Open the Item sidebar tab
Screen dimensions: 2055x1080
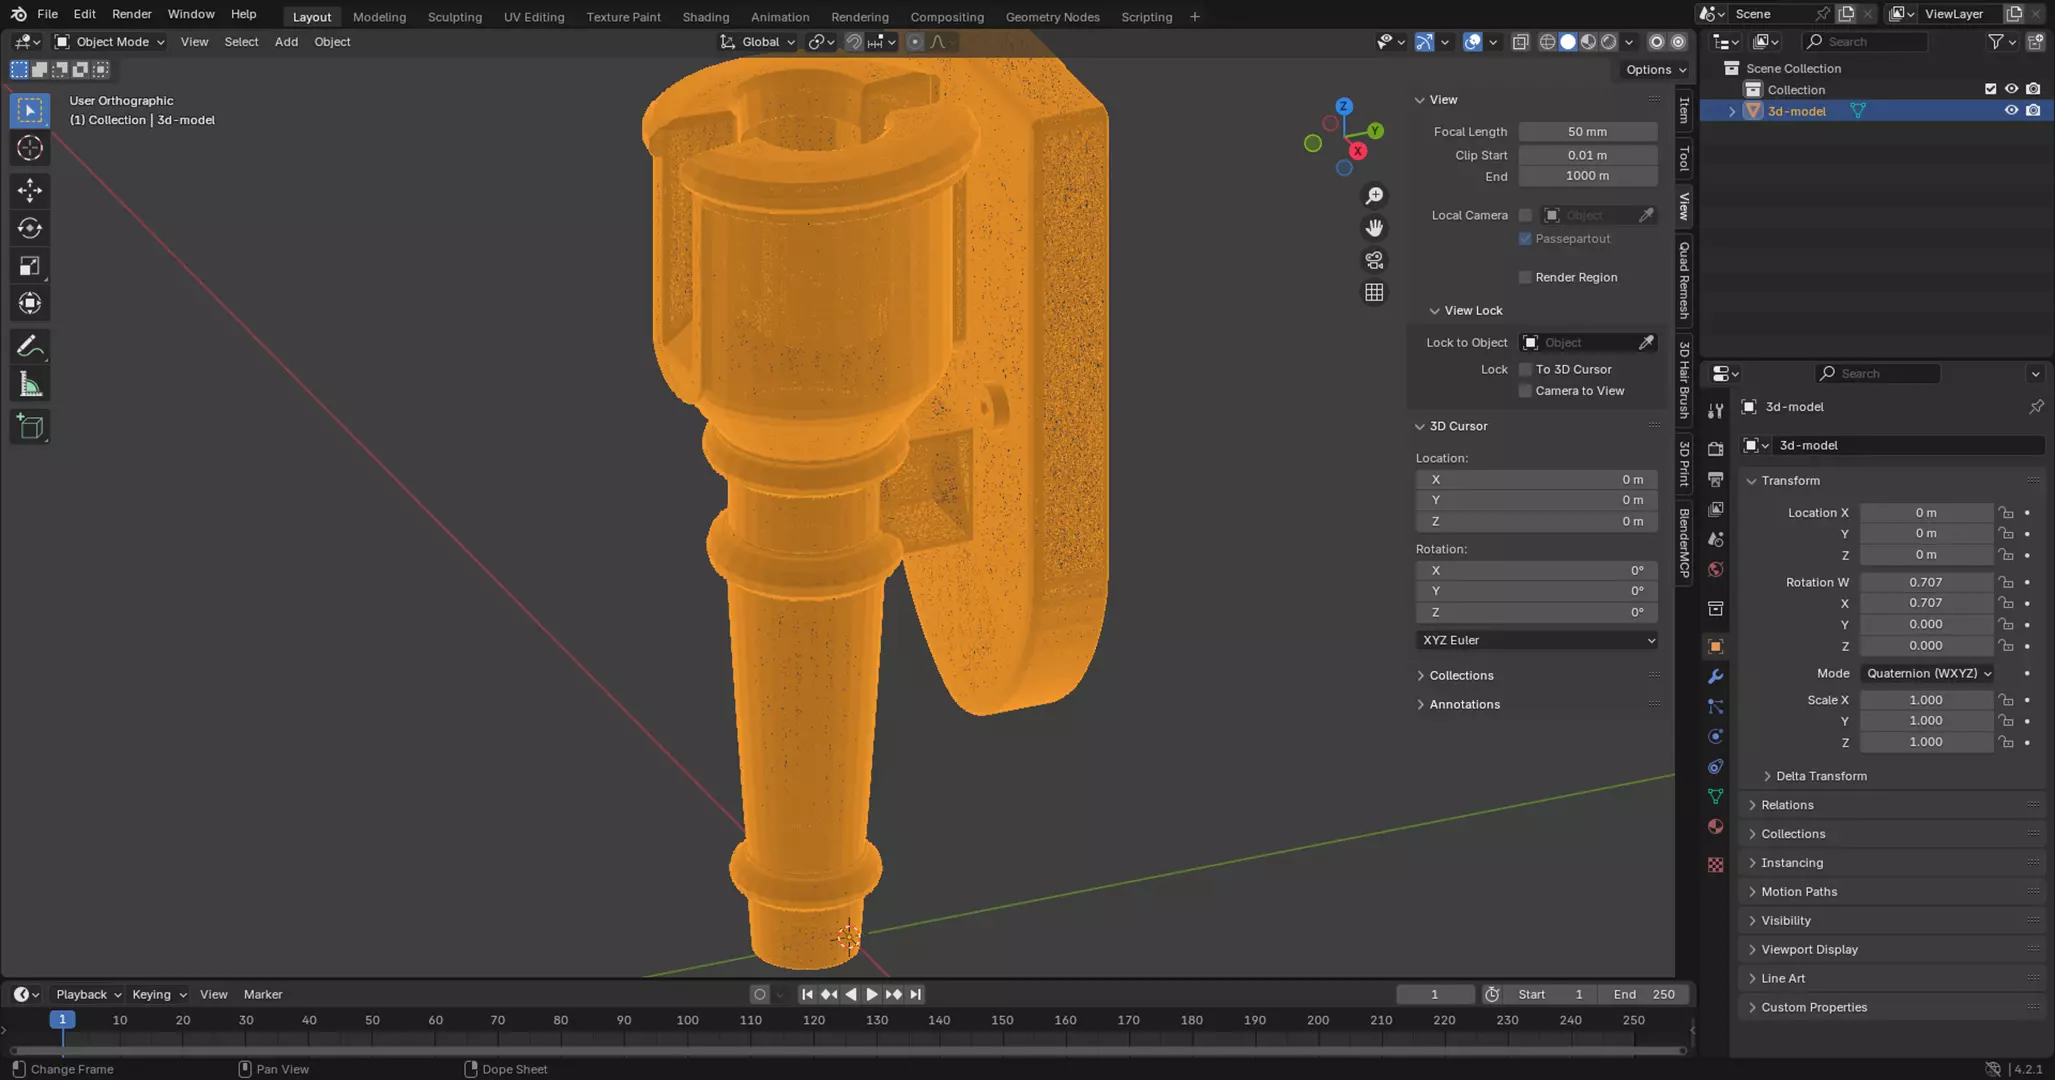[x=1684, y=110]
